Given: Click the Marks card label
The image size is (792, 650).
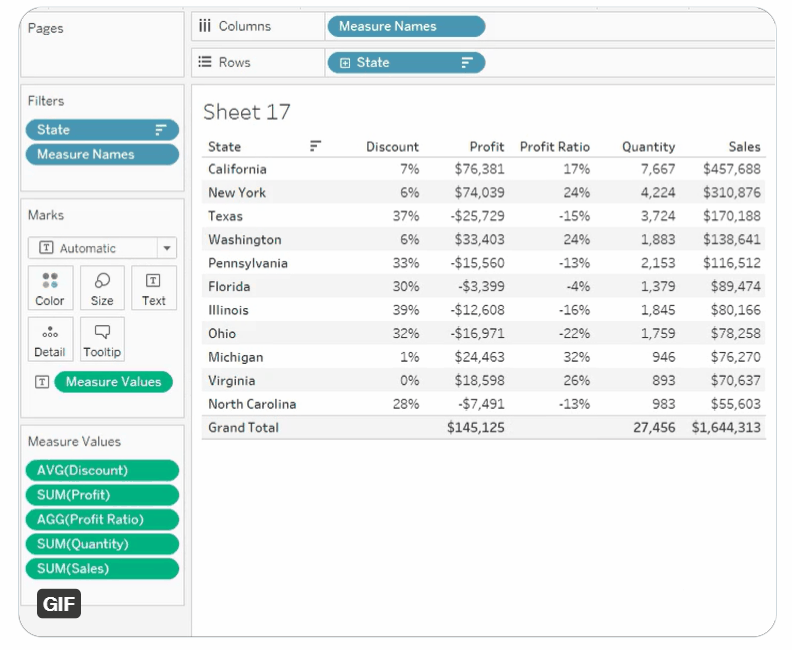Looking at the screenshot, I should pos(46,215).
